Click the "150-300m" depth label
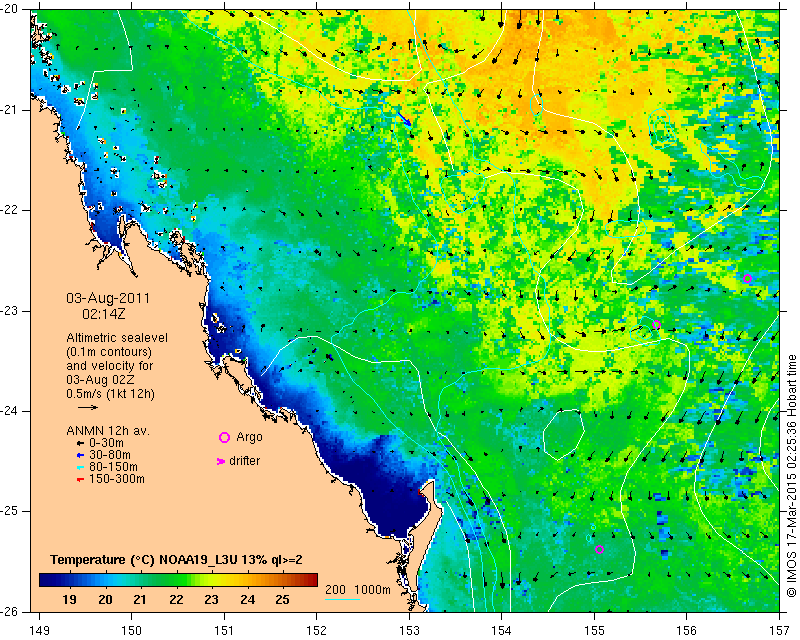 coord(117,479)
